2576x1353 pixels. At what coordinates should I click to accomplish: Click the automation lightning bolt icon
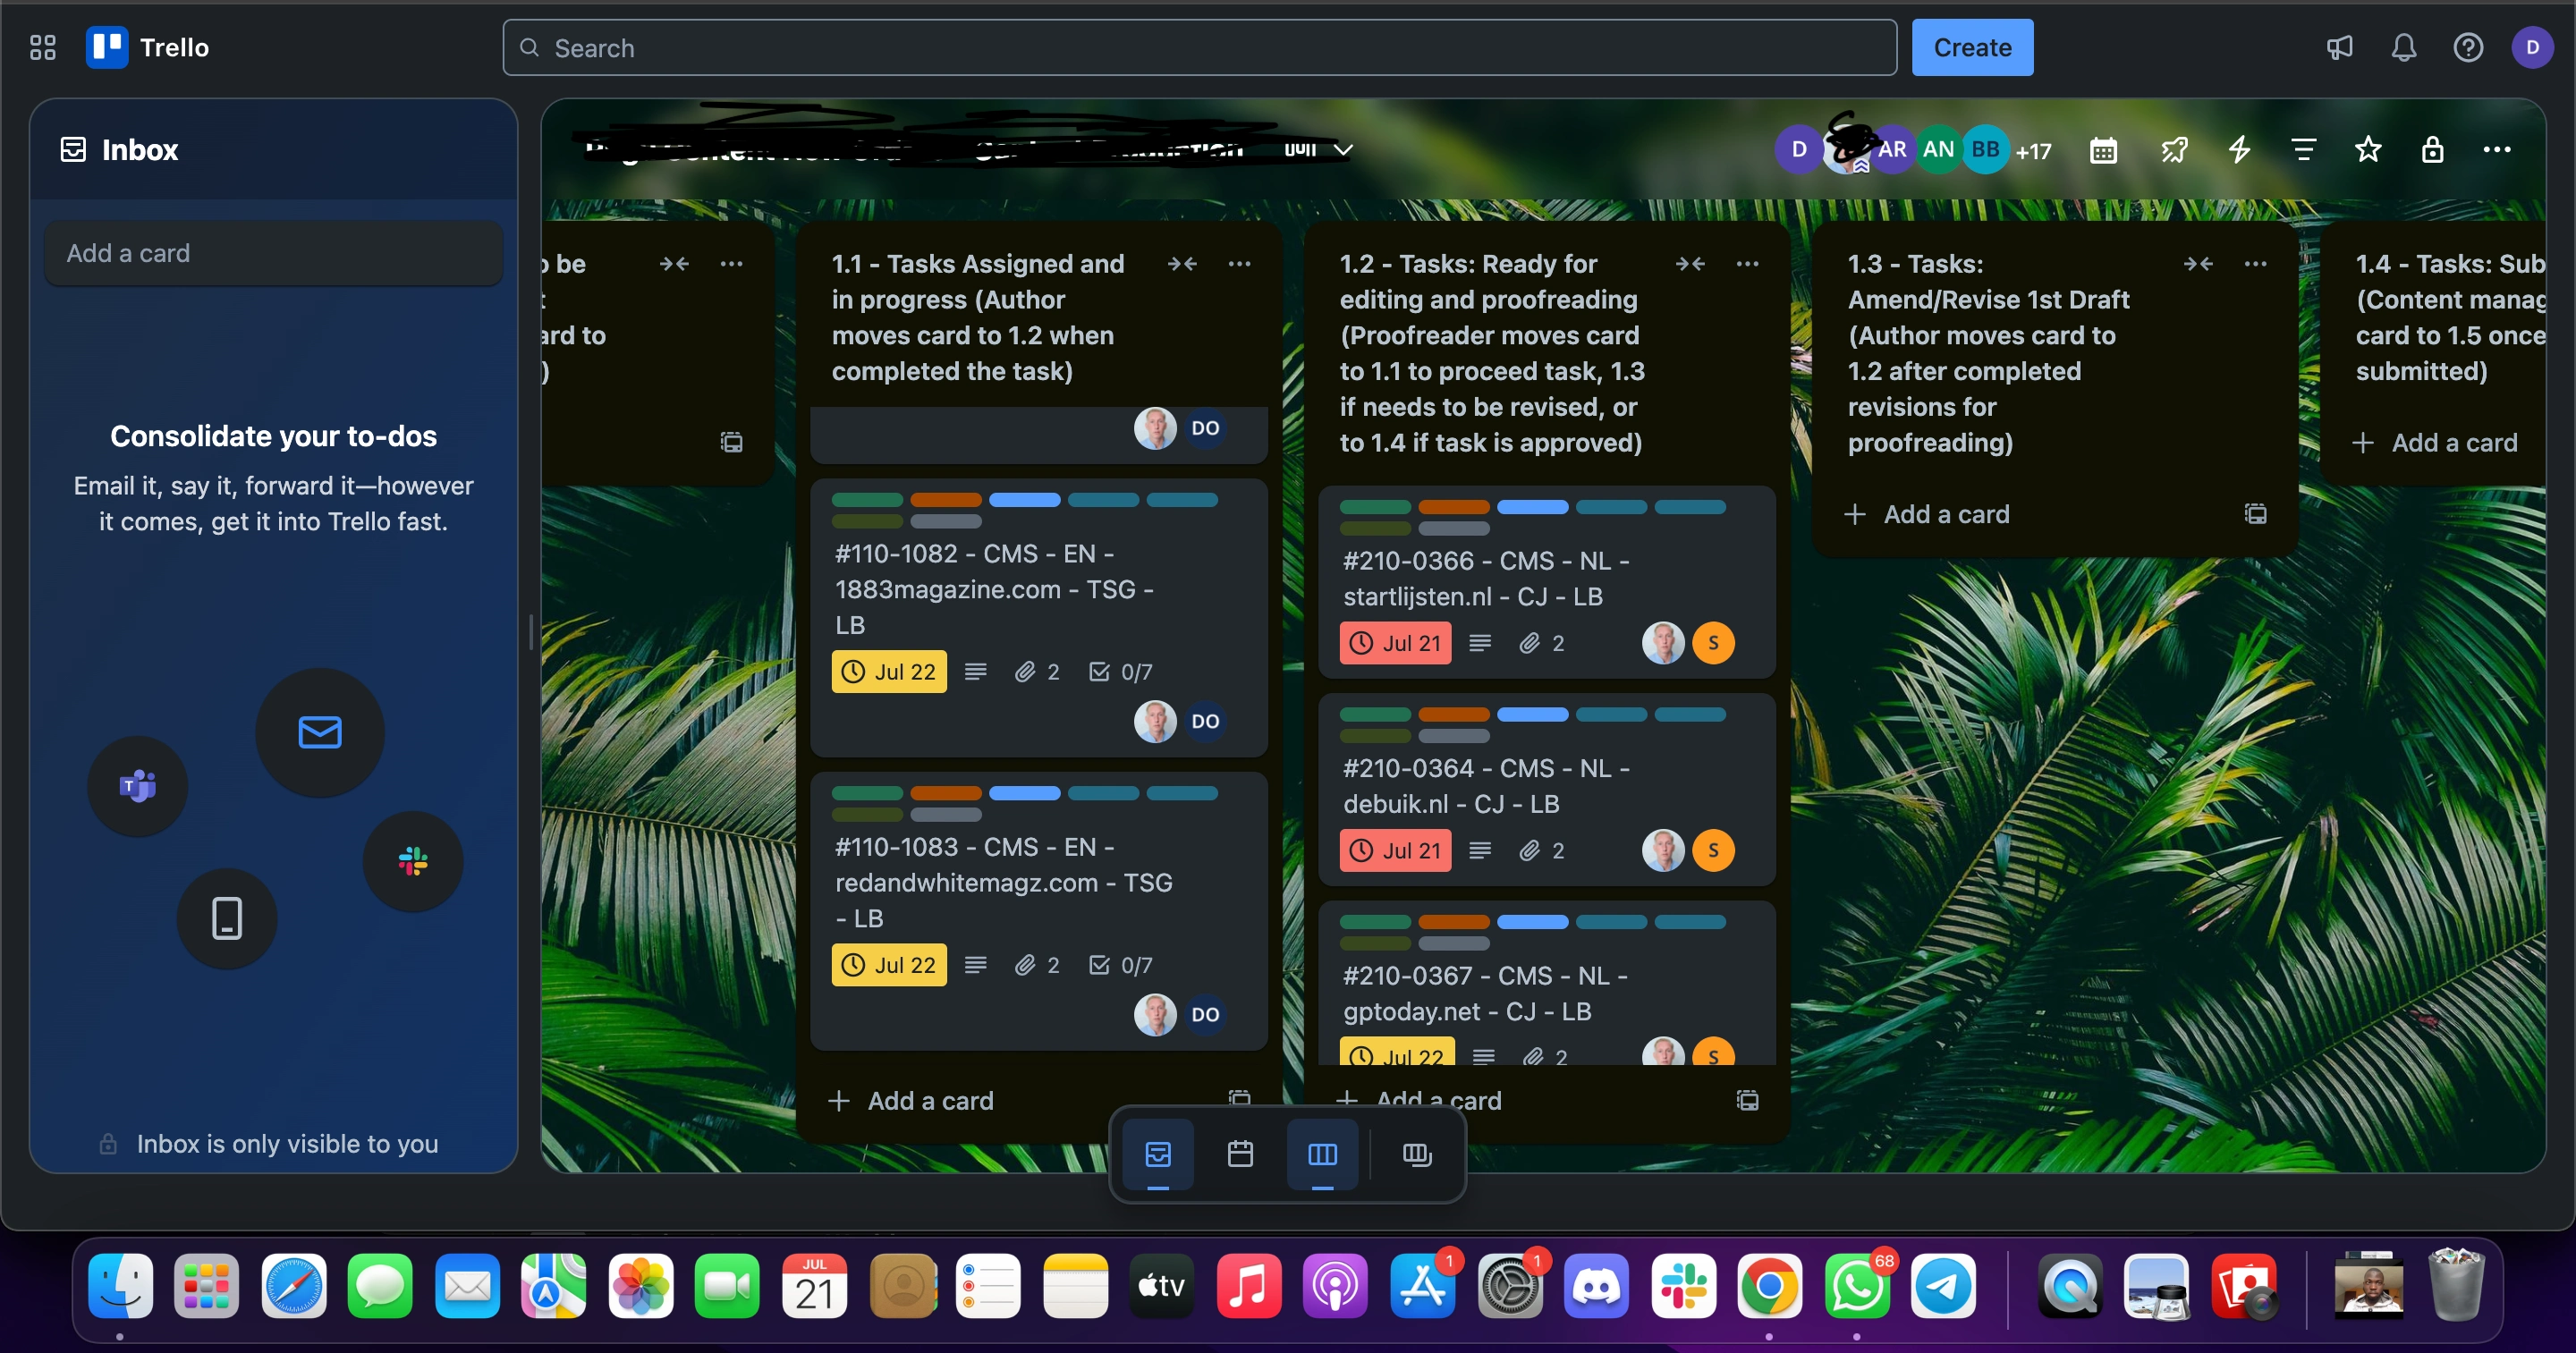pos(2239,150)
